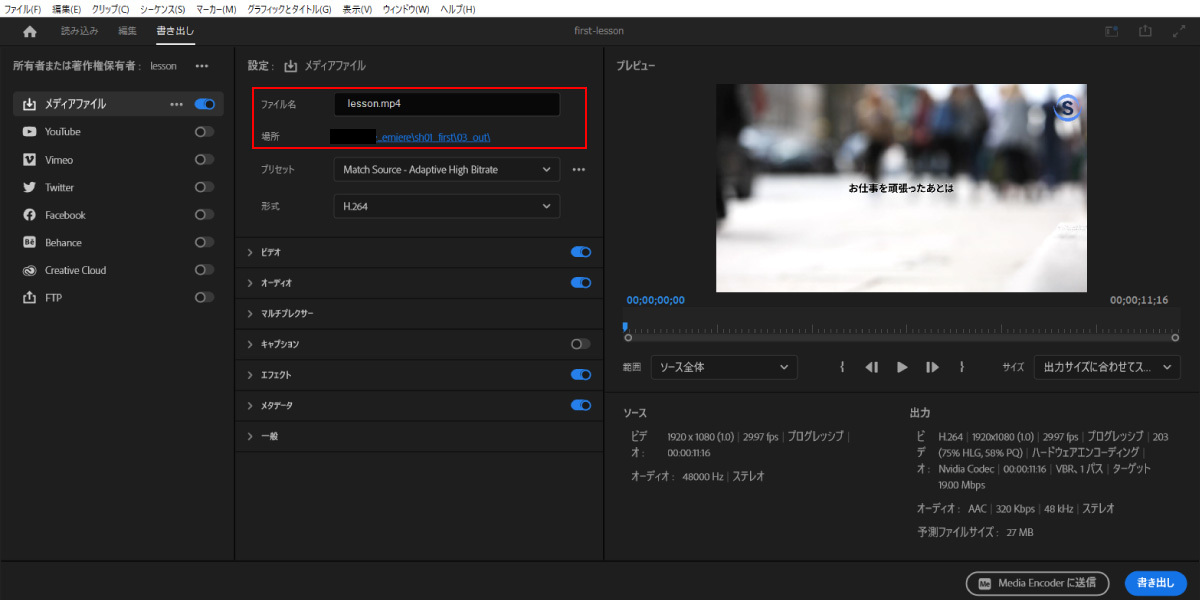Step forward one frame in preview

point(932,367)
